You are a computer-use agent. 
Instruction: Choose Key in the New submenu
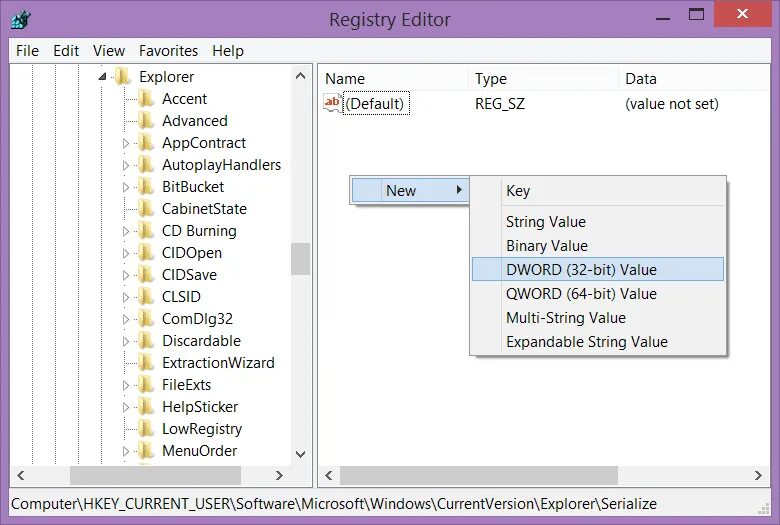coord(598,191)
